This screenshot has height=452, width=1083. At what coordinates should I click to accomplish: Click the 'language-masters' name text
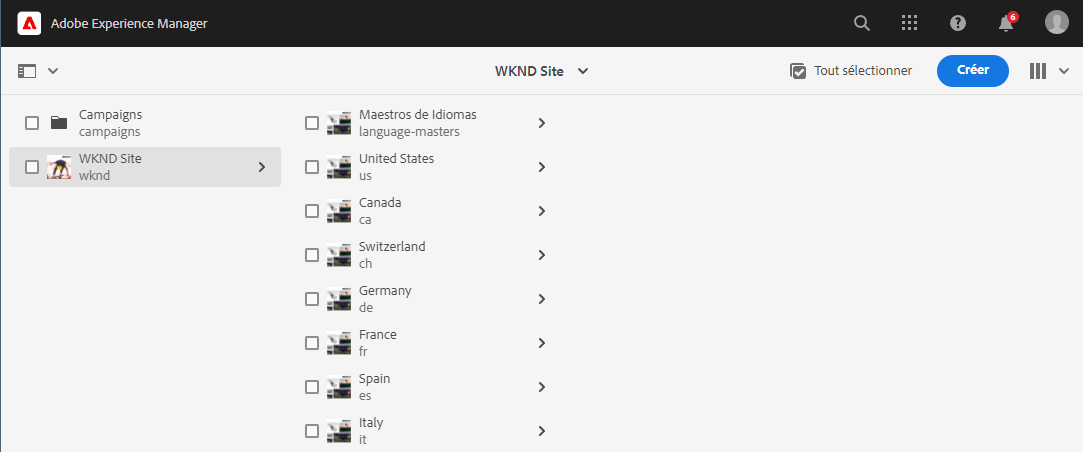point(410,131)
